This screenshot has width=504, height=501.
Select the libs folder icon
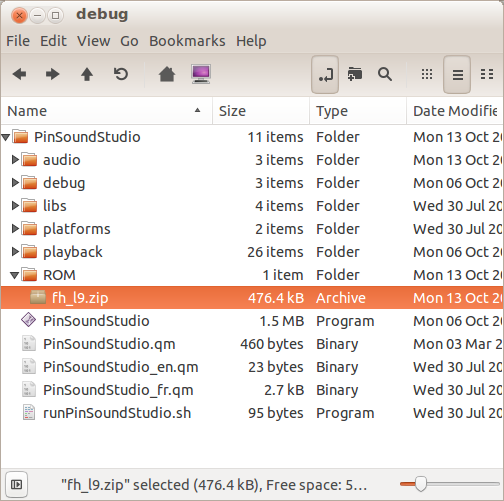29,206
